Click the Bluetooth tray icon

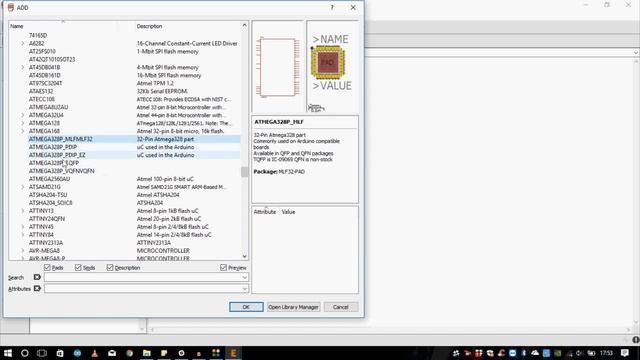pos(524,353)
